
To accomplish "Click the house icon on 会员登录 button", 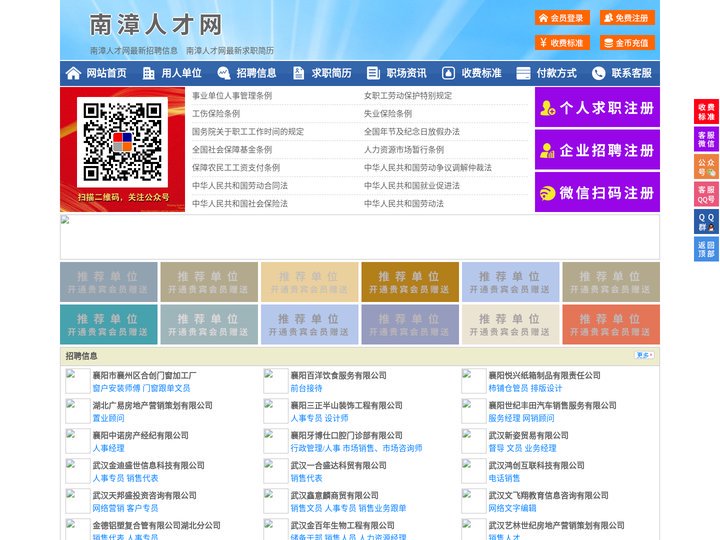I will click(x=544, y=18).
